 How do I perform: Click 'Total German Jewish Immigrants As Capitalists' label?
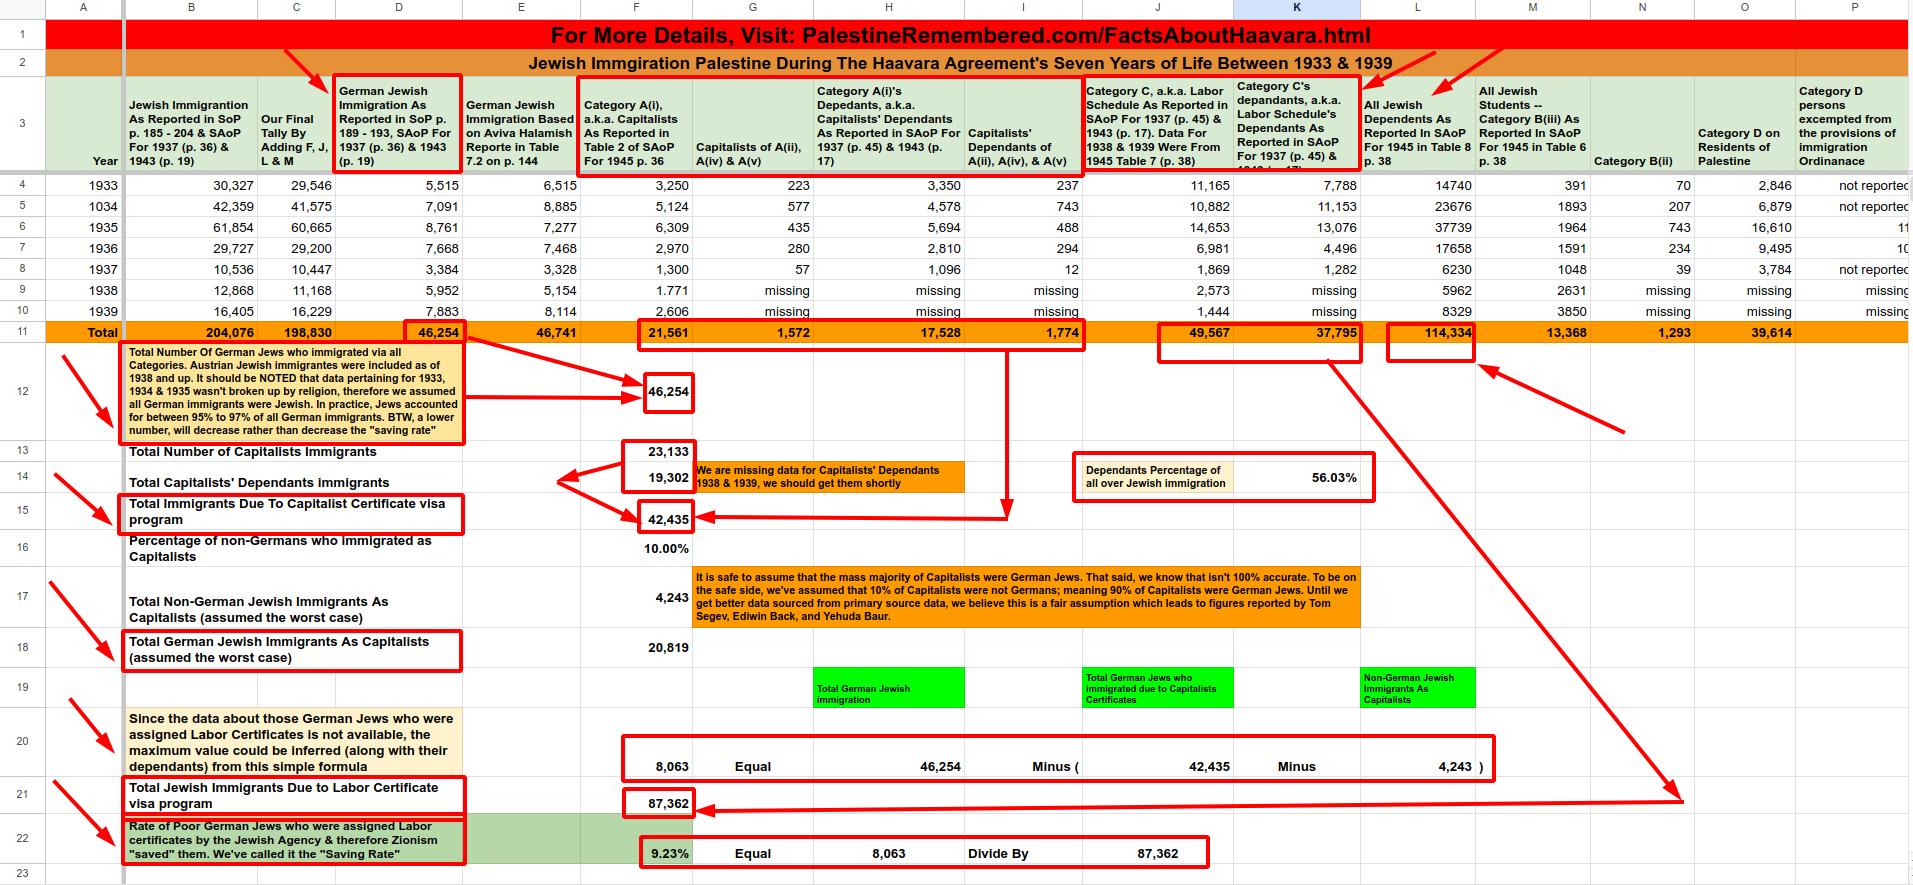pos(293,649)
